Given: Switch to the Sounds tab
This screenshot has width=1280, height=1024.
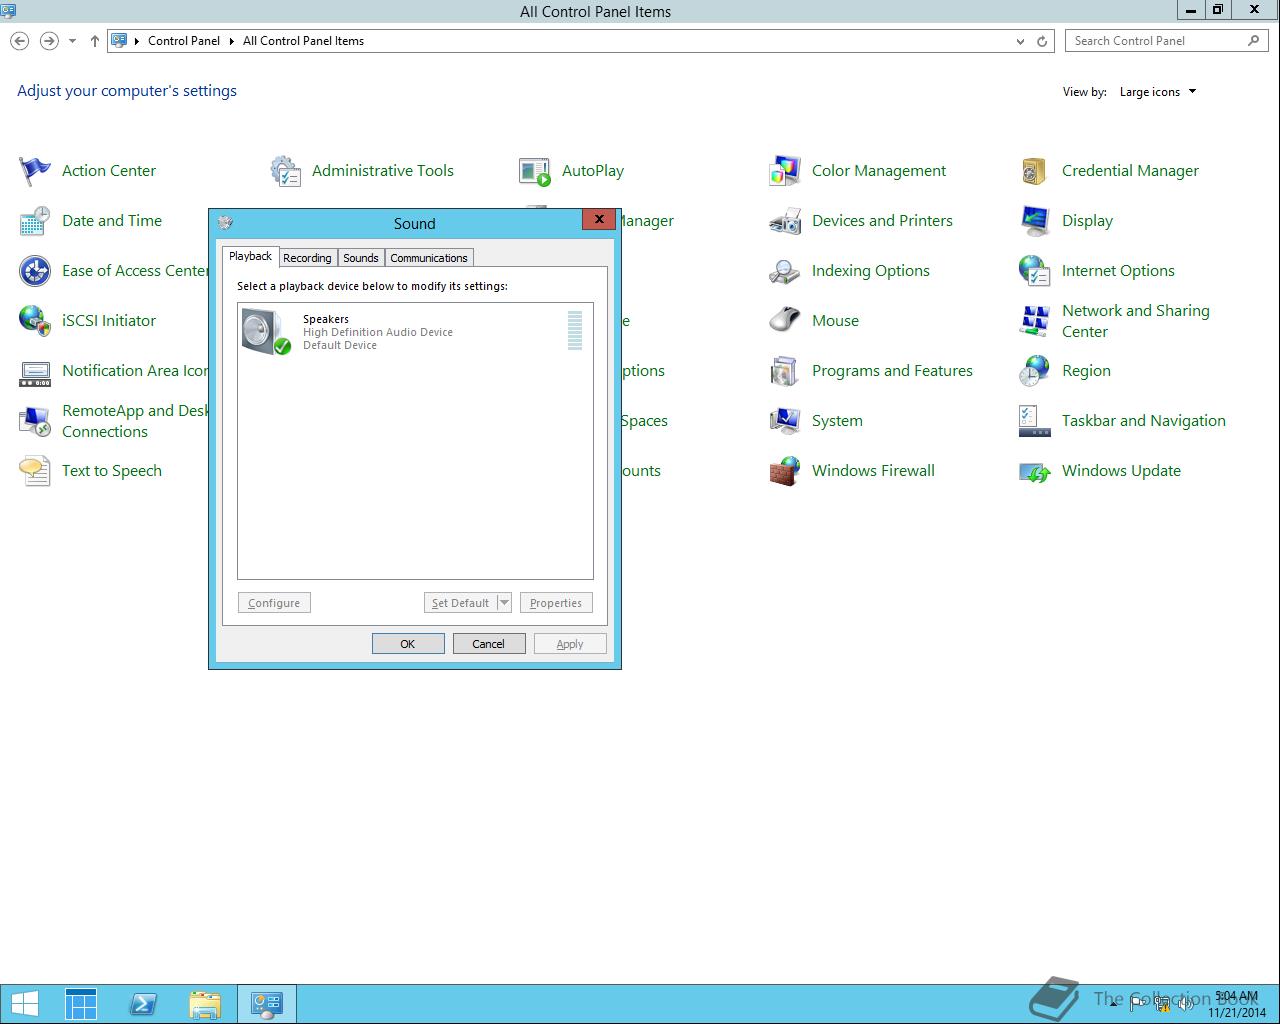Looking at the screenshot, I should 361,258.
